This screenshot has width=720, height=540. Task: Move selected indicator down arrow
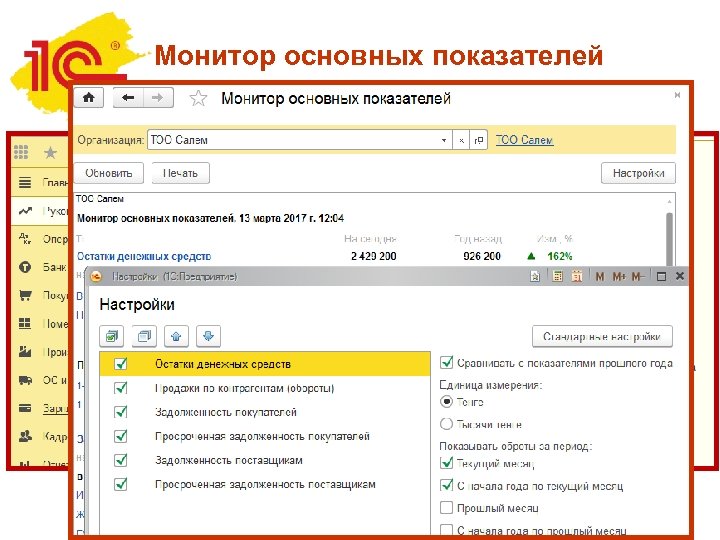(x=208, y=337)
